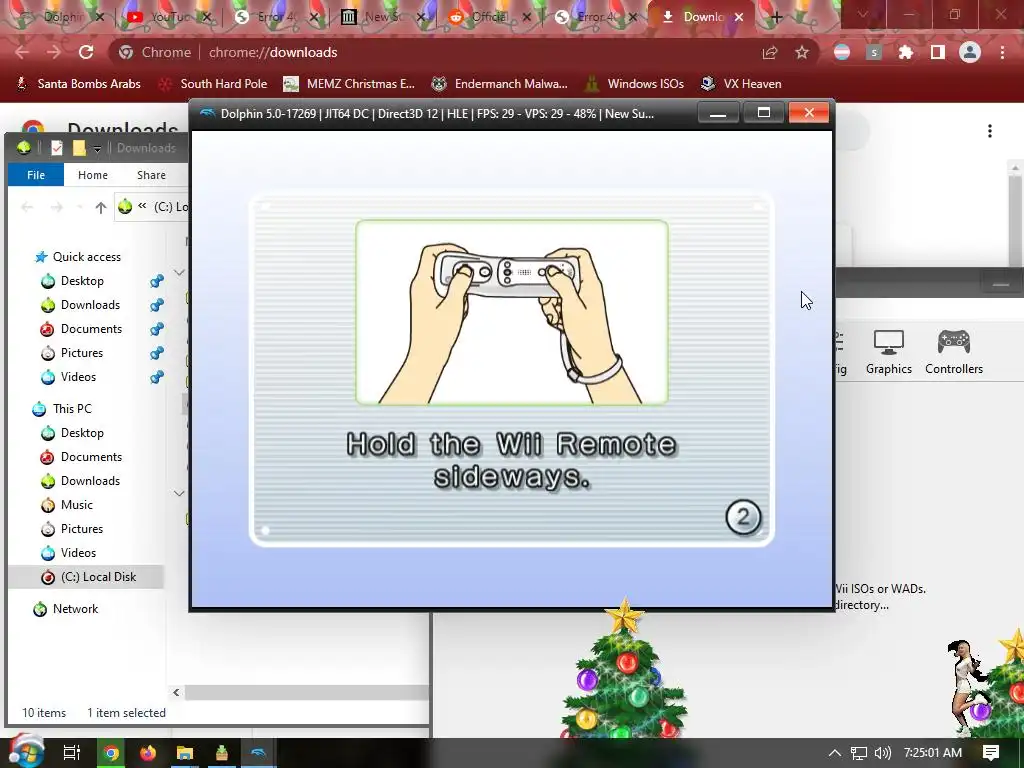Share this page from the address bar

(x=770, y=52)
